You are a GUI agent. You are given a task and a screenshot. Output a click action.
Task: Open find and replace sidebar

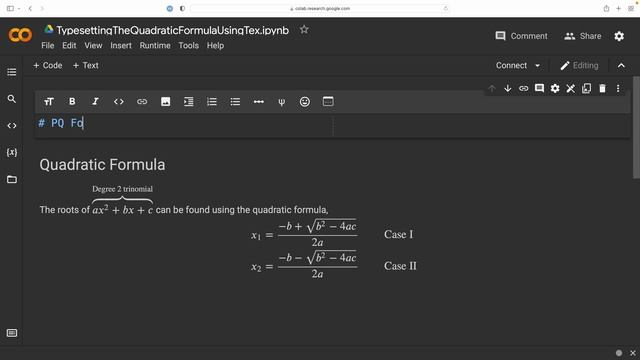(11, 99)
